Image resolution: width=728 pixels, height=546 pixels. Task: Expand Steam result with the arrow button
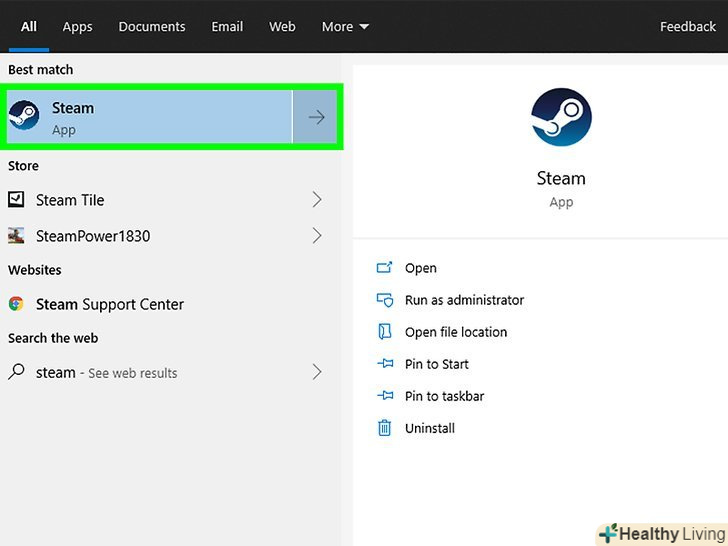[x=316, y=117]
